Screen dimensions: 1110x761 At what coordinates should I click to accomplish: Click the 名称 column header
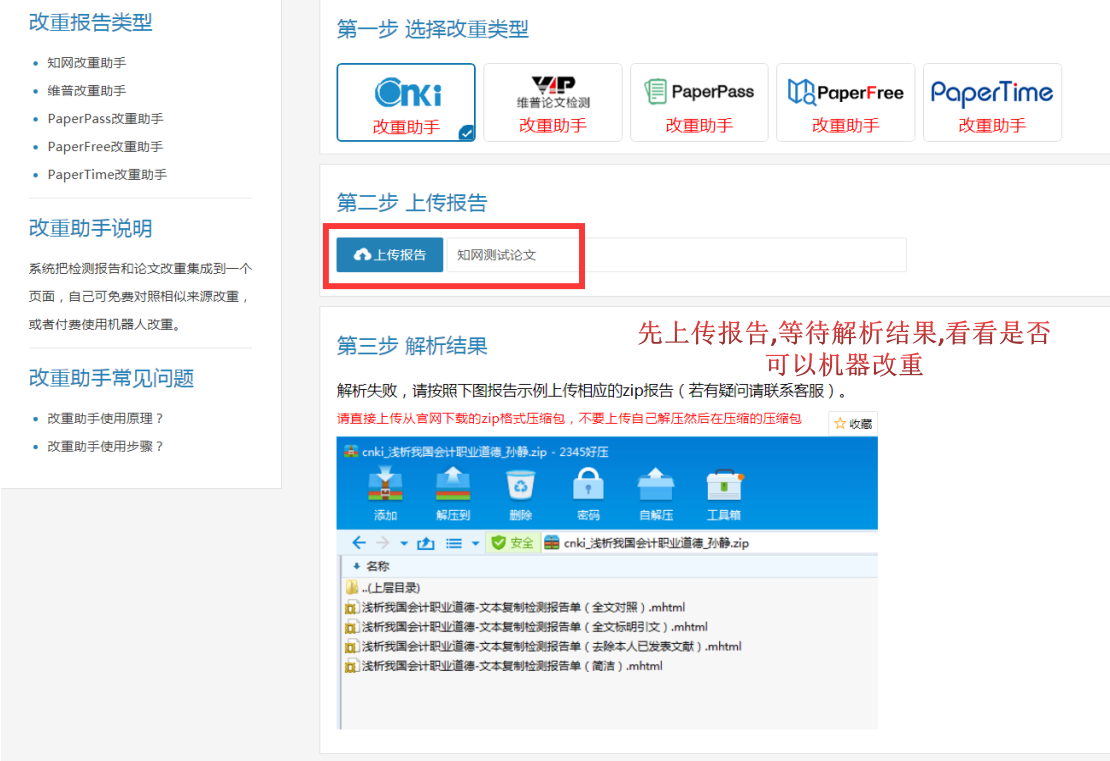point(377,566)
